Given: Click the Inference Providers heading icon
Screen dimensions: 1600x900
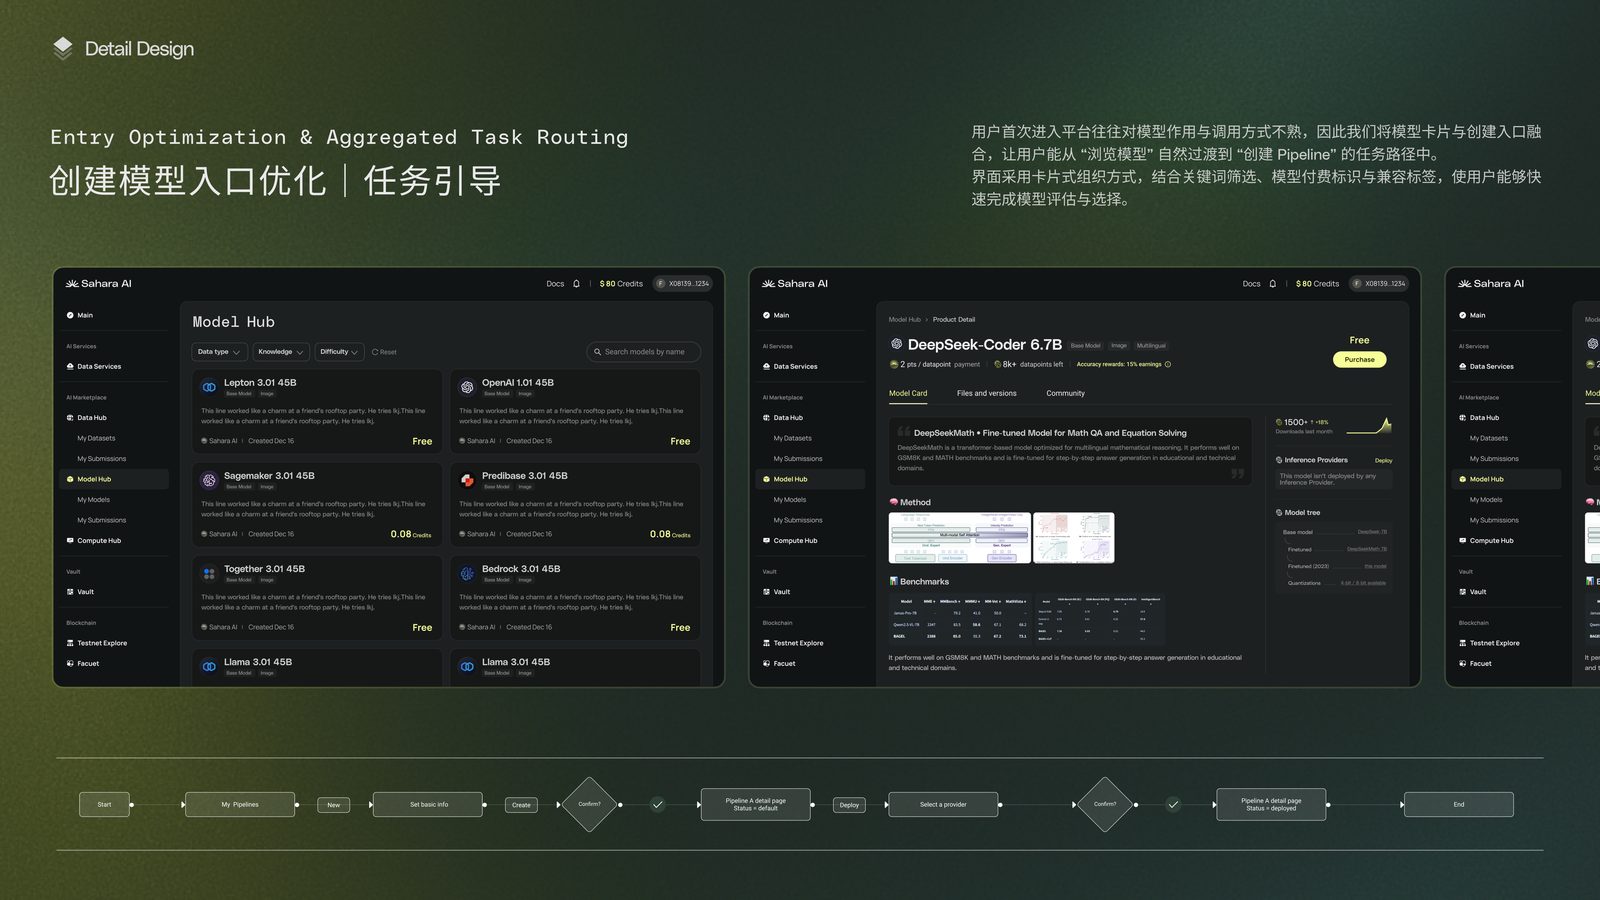Looking at the screenshot, I should 1279,460.
